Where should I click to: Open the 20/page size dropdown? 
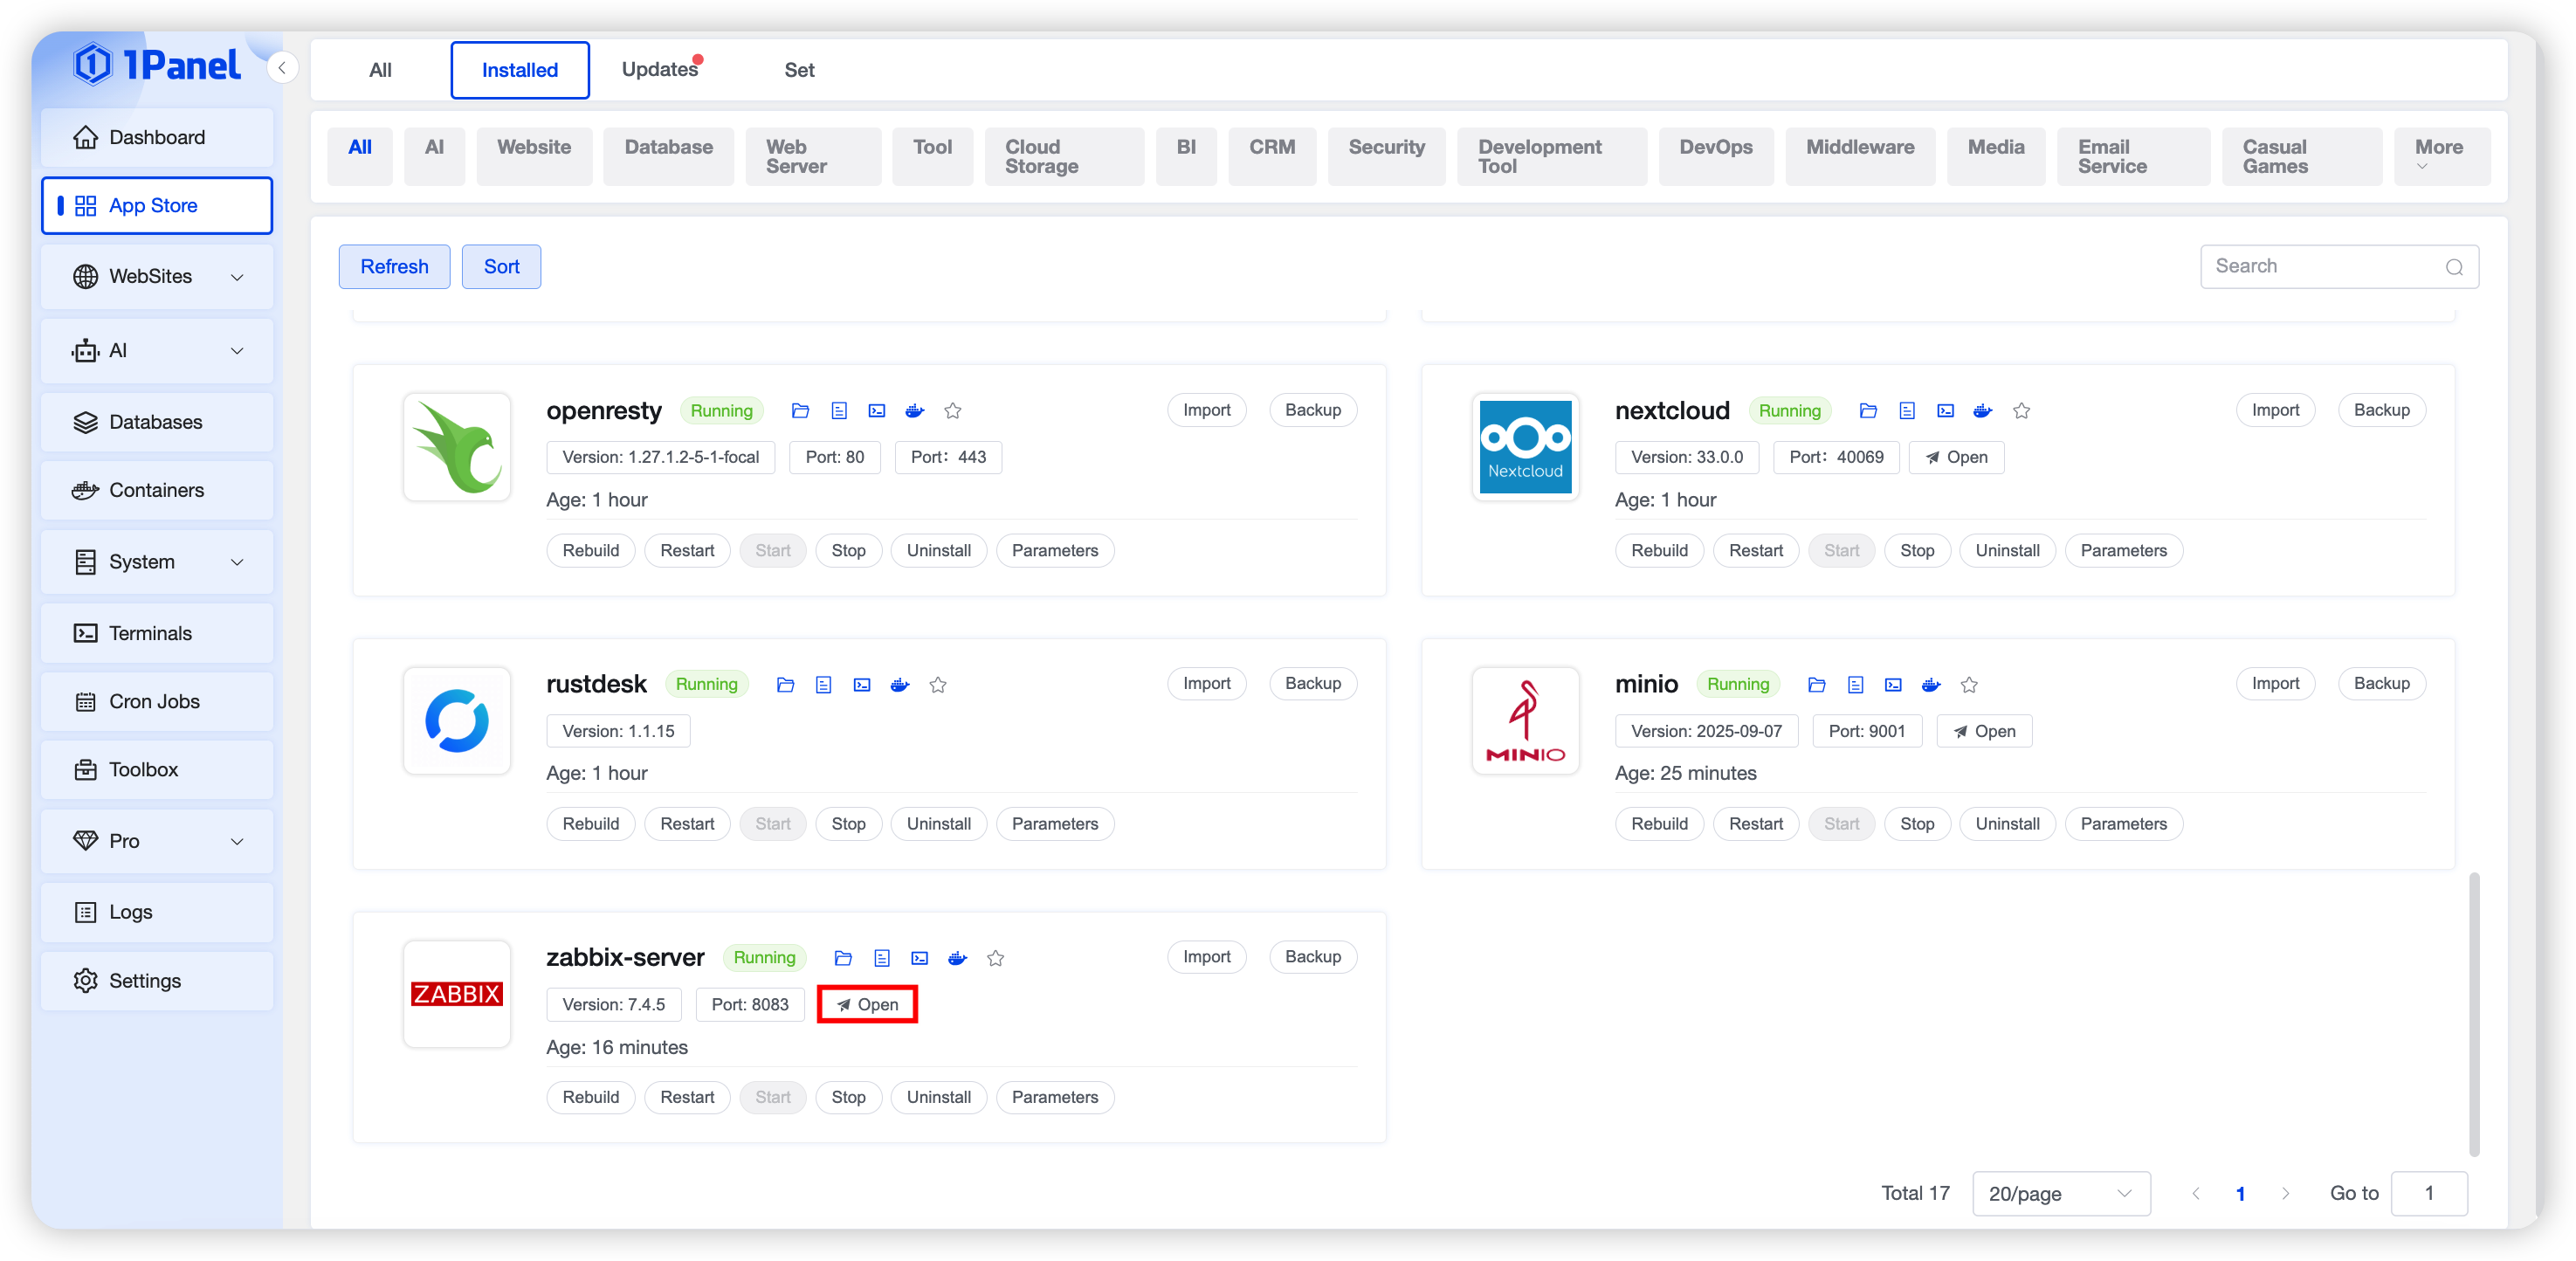[x=2060, y=1193]
